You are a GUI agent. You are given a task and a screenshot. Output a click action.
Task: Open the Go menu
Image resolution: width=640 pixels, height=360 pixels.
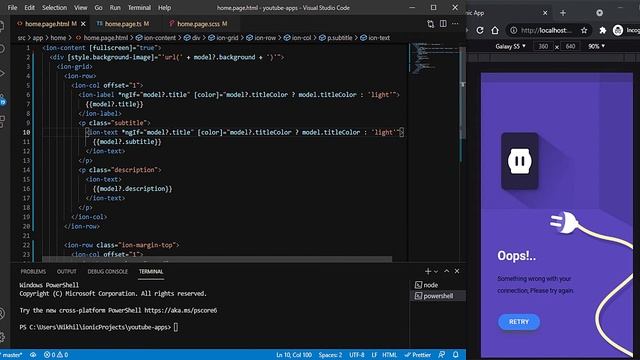pyautogui.click(x=98, y=7)
